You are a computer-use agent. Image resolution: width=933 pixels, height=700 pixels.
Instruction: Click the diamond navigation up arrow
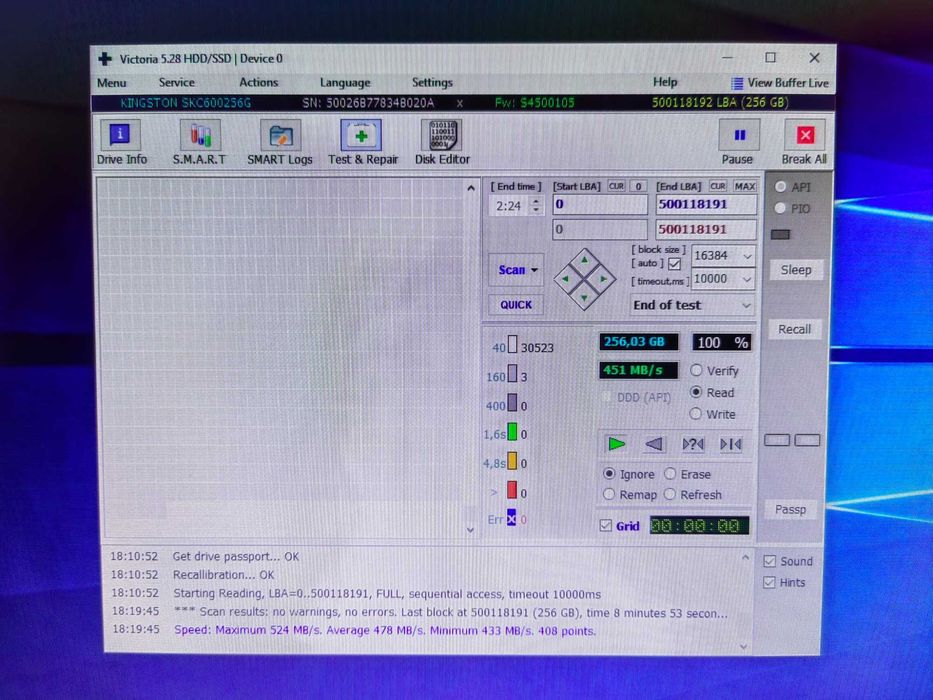[584, 260]
